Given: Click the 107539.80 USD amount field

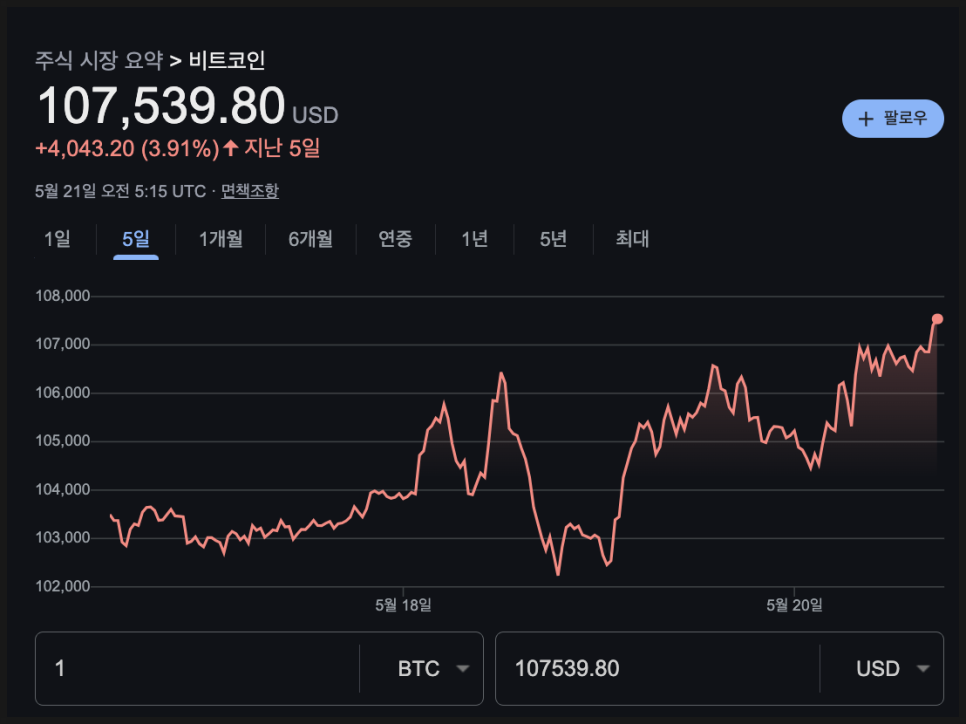Looking at the screenshot, I should tap(657, 669).
